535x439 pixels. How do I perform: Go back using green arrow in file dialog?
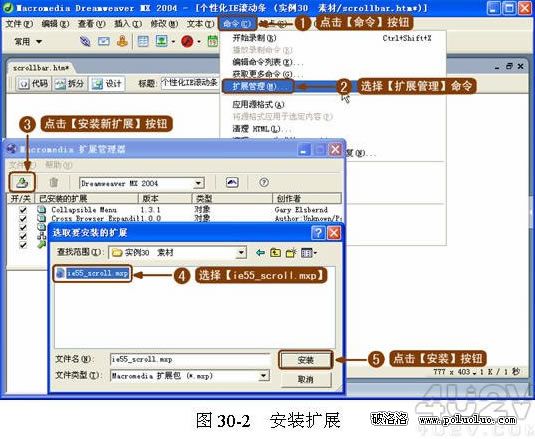[x=260, y=253]
